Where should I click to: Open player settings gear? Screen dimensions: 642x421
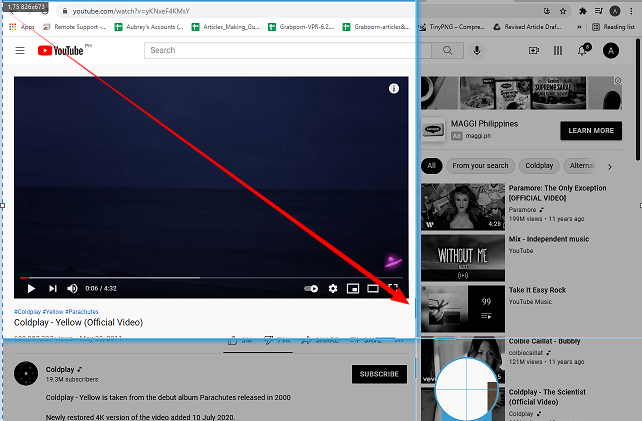333,288
